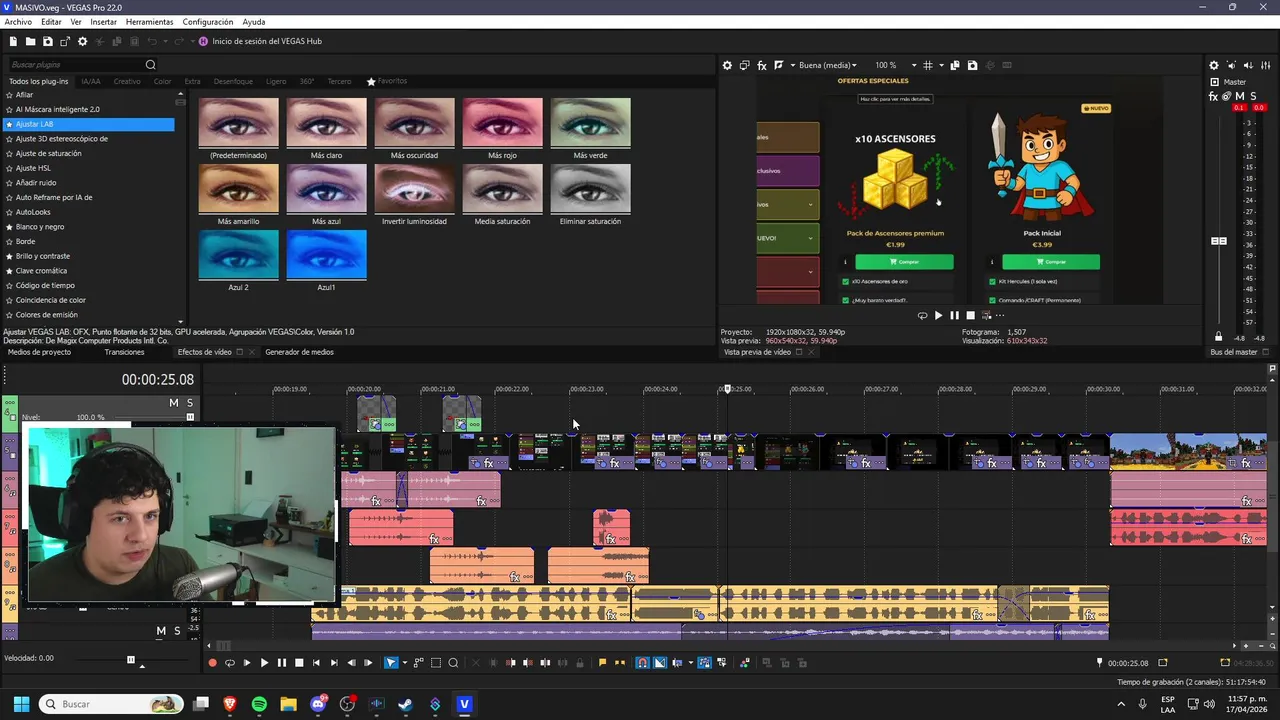Create a new project with the toolbar icon
The width and height of the screenshot is (1280, 720).
[13, 41]
